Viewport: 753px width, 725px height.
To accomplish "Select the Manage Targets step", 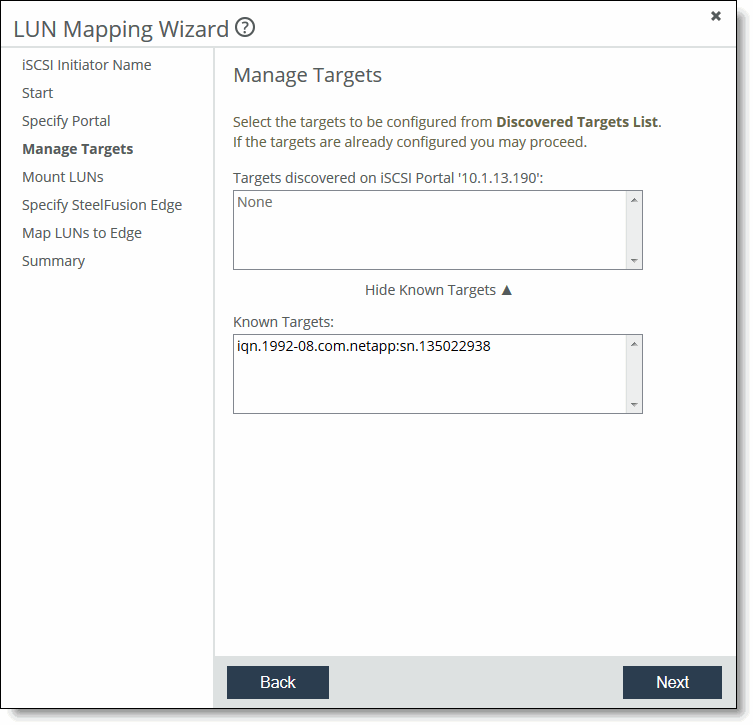I will tap(77, 149).
